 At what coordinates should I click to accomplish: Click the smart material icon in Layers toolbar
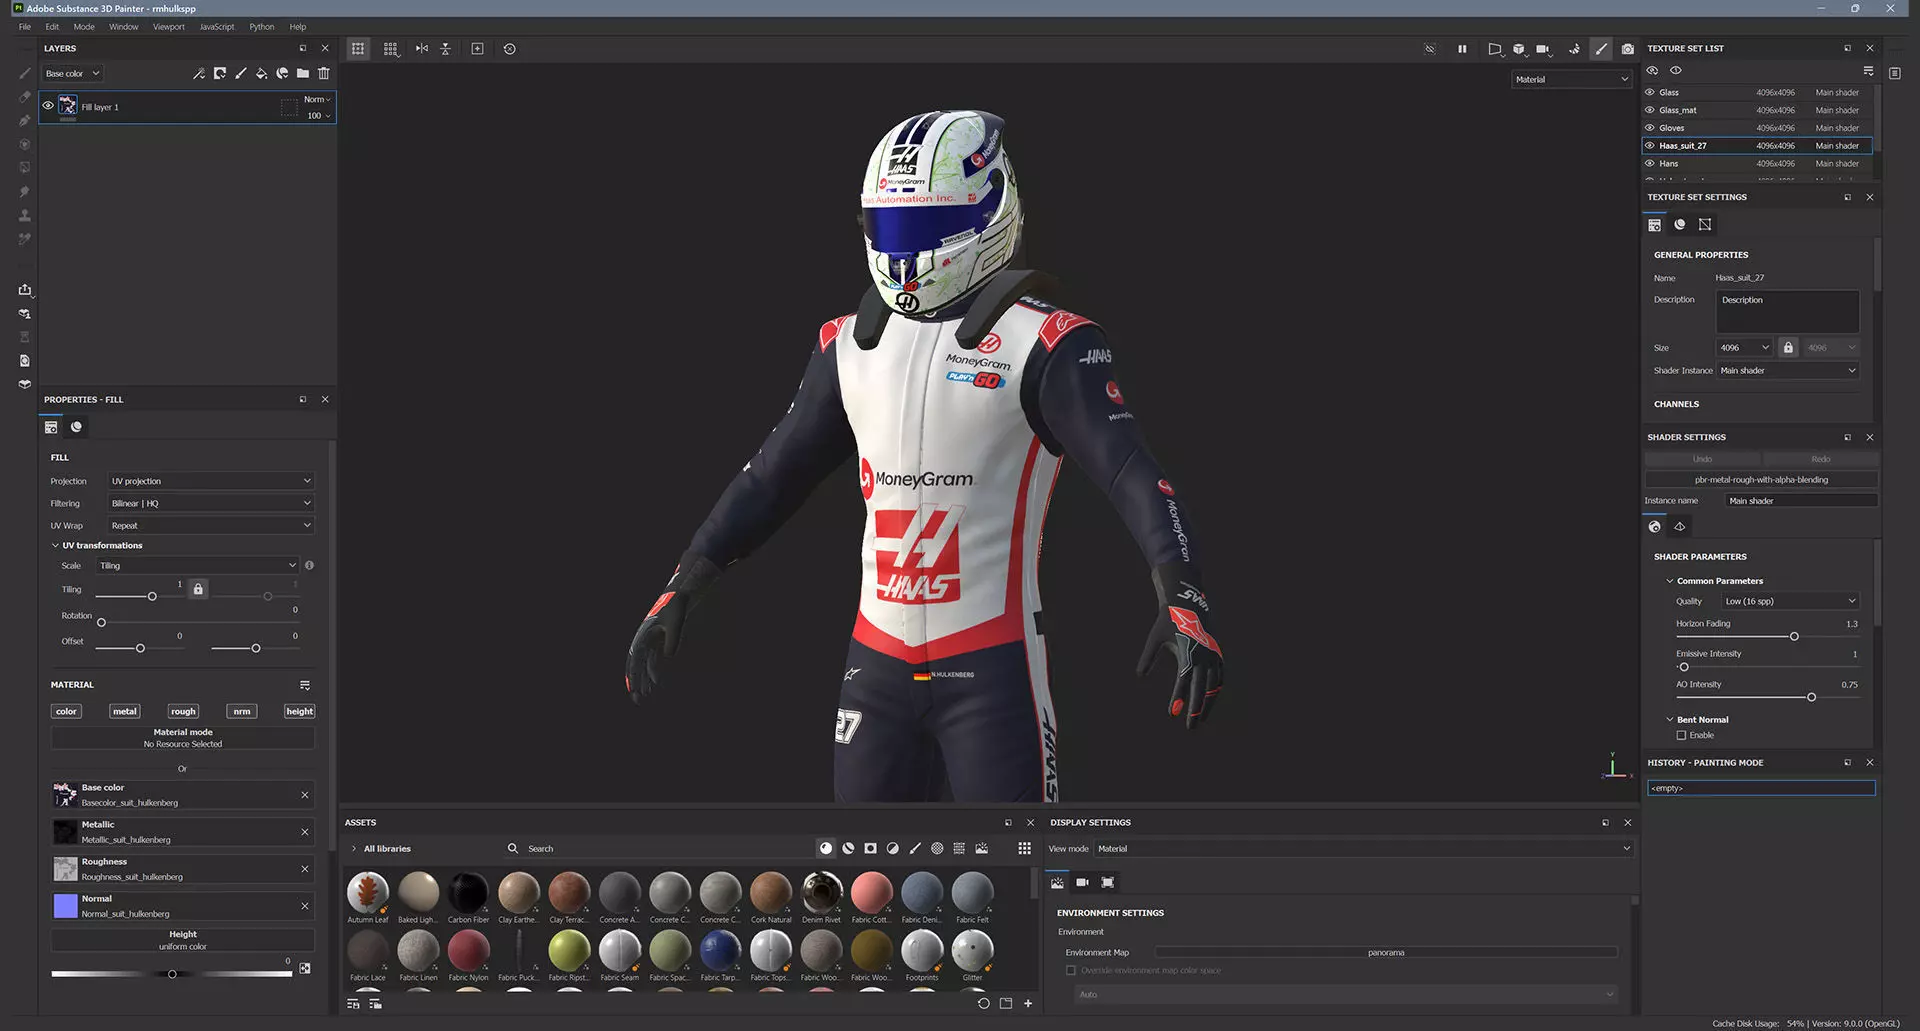tap(282, 73)
